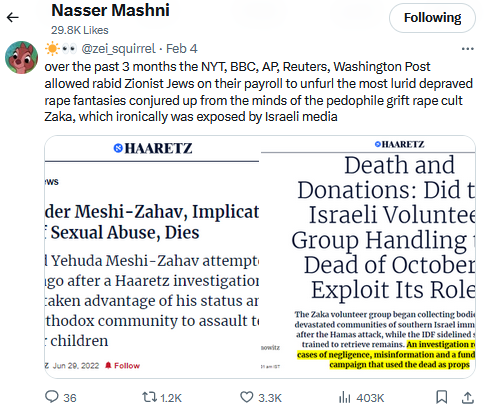Screen dimensions: 486x412
Task: Reply using the speech bubble icon
Action: tap(52, 397)
